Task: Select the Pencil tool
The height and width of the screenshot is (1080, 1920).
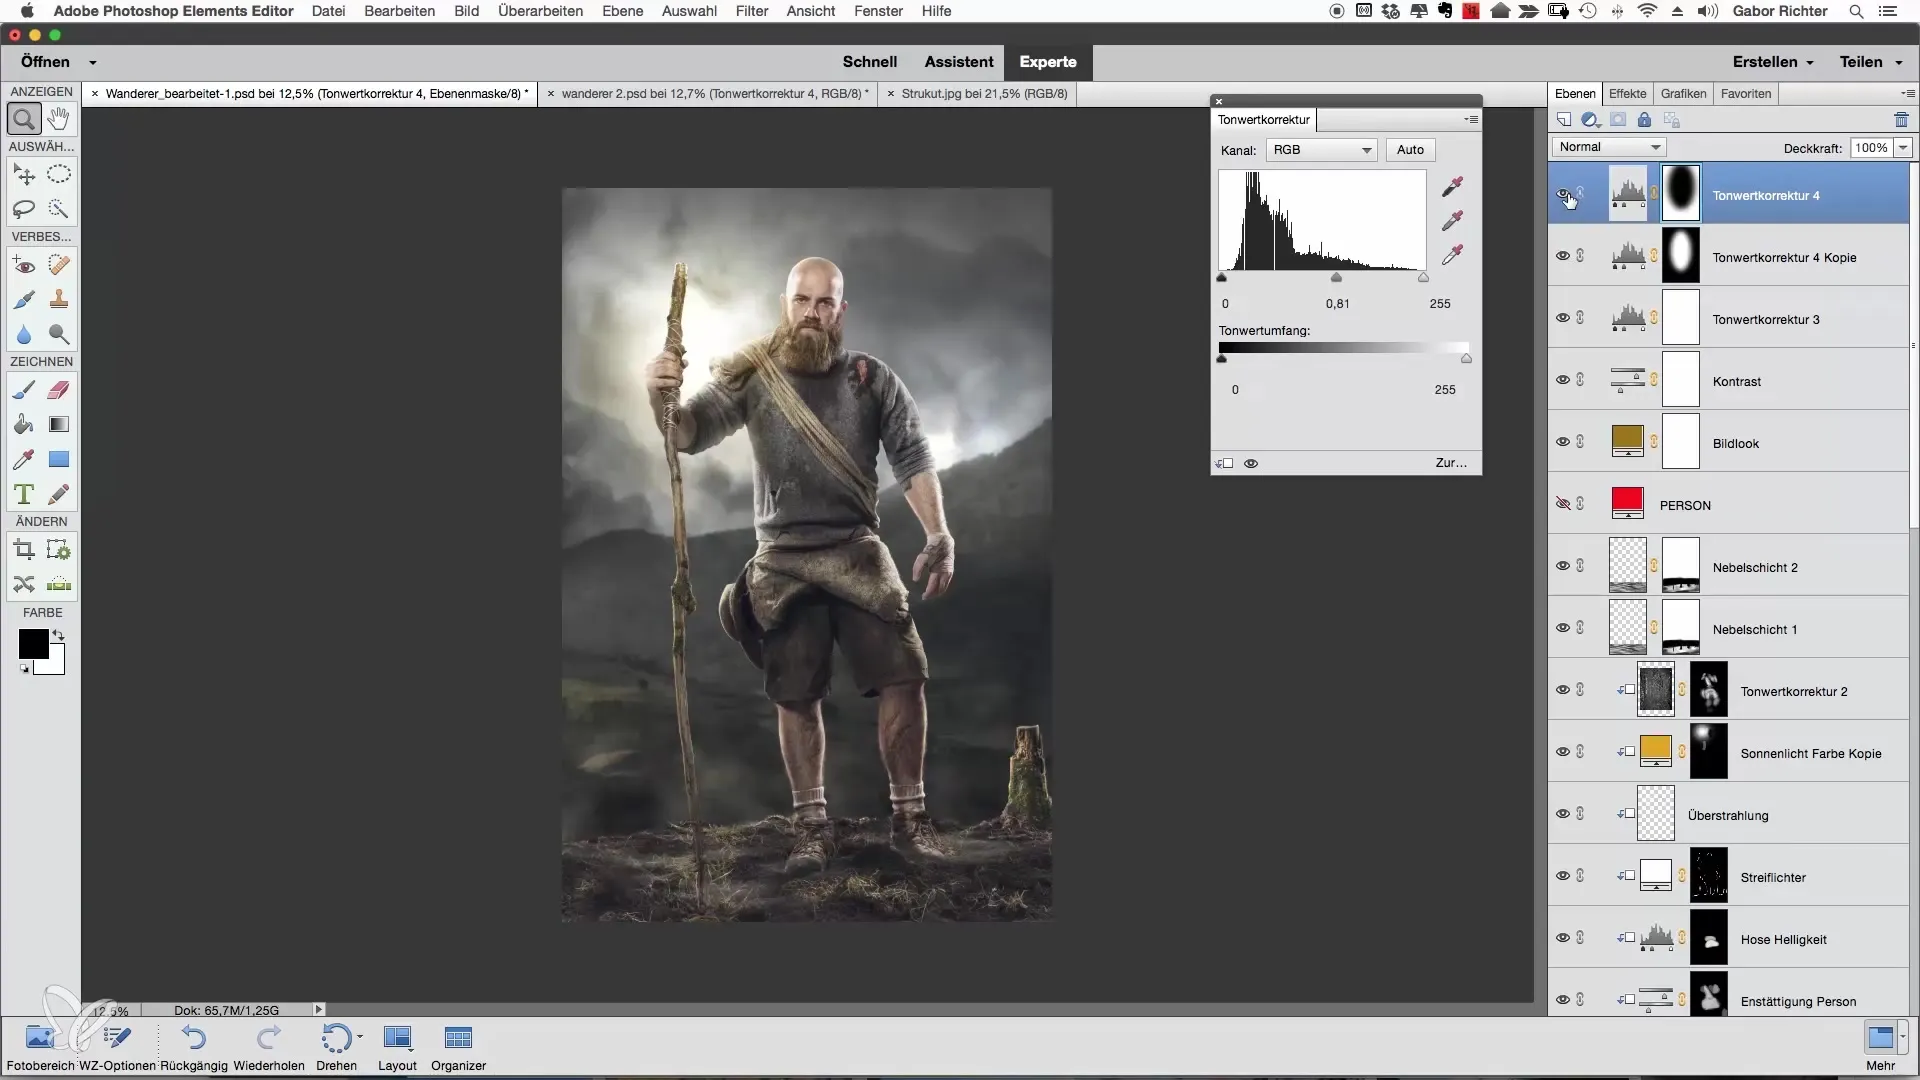Action: (59, 494)
